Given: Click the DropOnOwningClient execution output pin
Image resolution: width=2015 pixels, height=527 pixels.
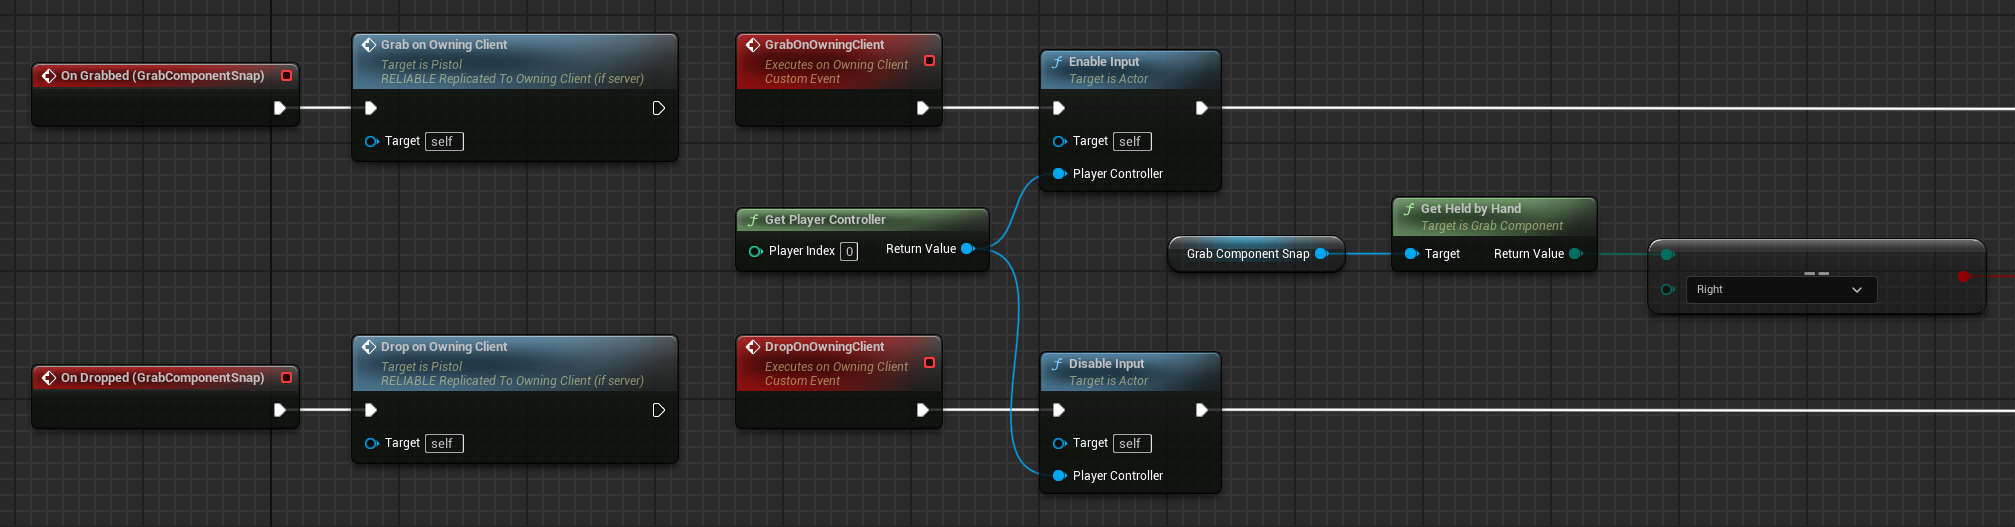Looking at the screenshot, I should pos(923,410).
